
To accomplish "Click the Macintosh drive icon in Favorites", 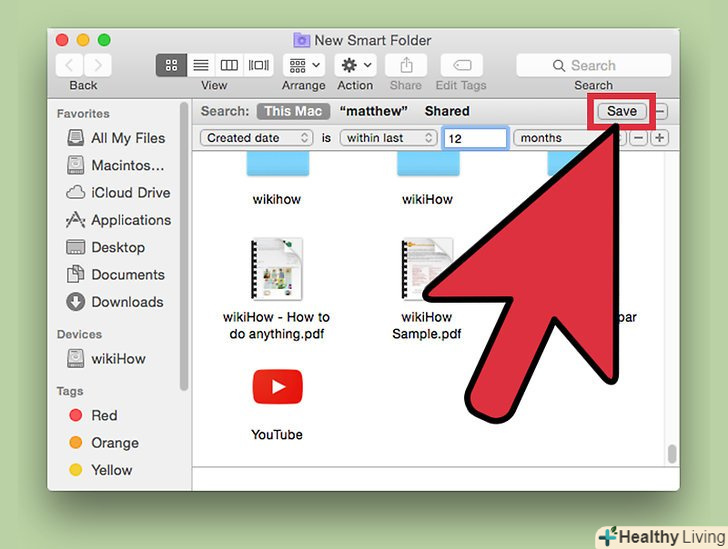I will [76, 165].
